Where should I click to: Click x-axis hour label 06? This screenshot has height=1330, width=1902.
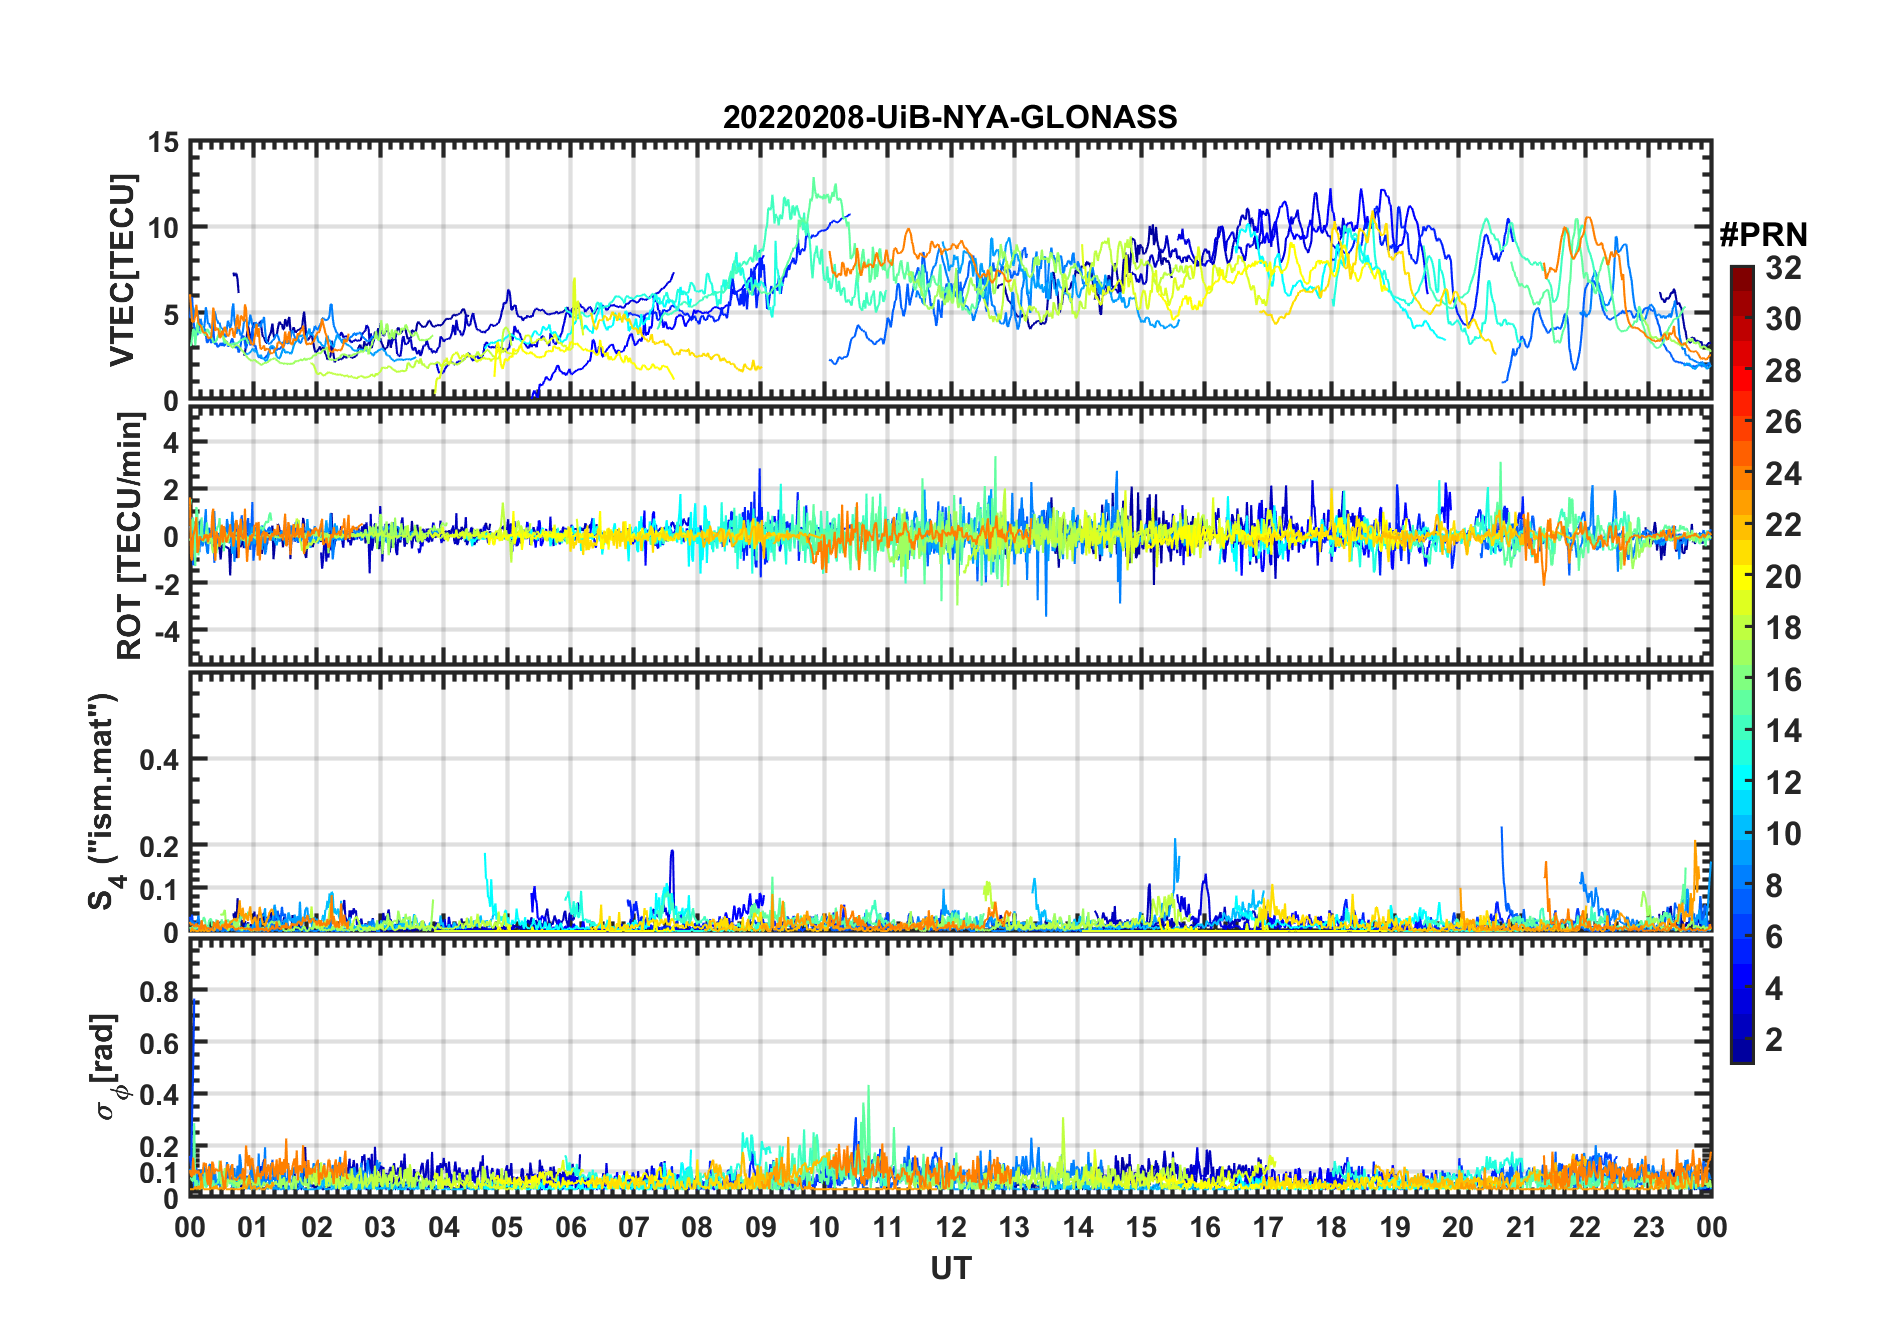click(571, 1227)
